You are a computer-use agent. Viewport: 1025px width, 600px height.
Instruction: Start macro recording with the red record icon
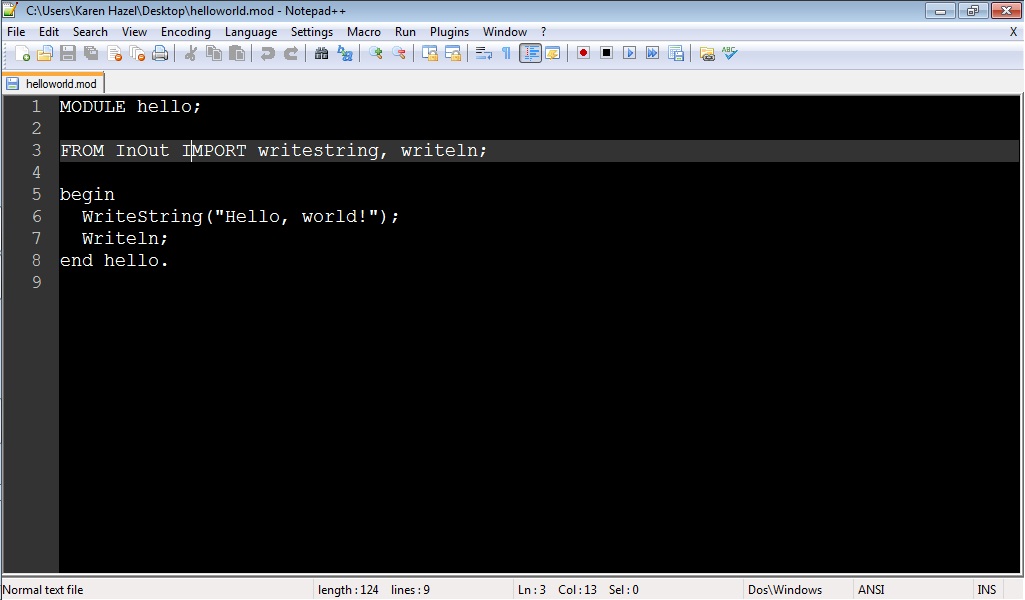click(583, 53)
